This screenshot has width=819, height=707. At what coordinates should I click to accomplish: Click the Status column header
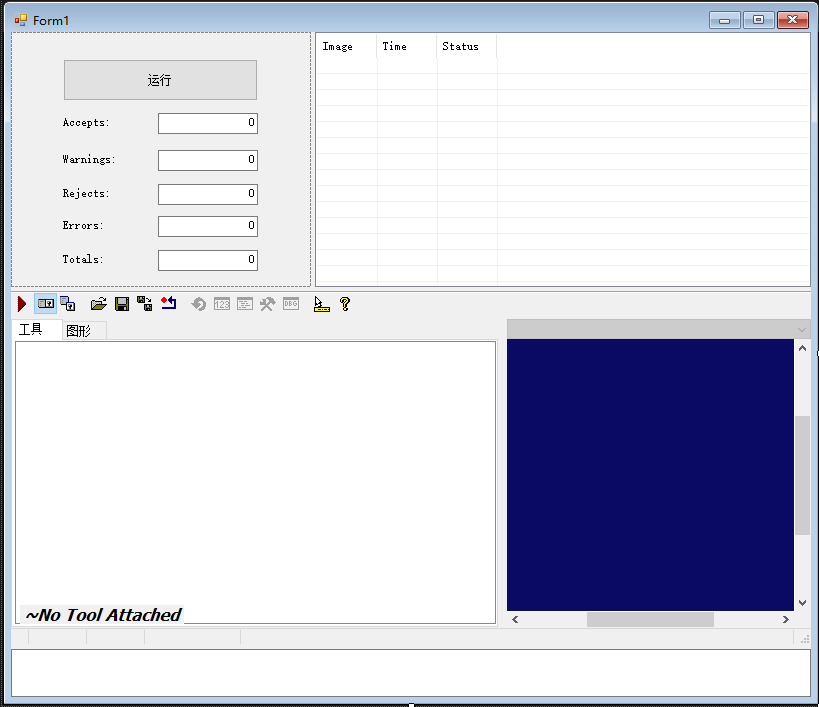[x=466, y=46]
